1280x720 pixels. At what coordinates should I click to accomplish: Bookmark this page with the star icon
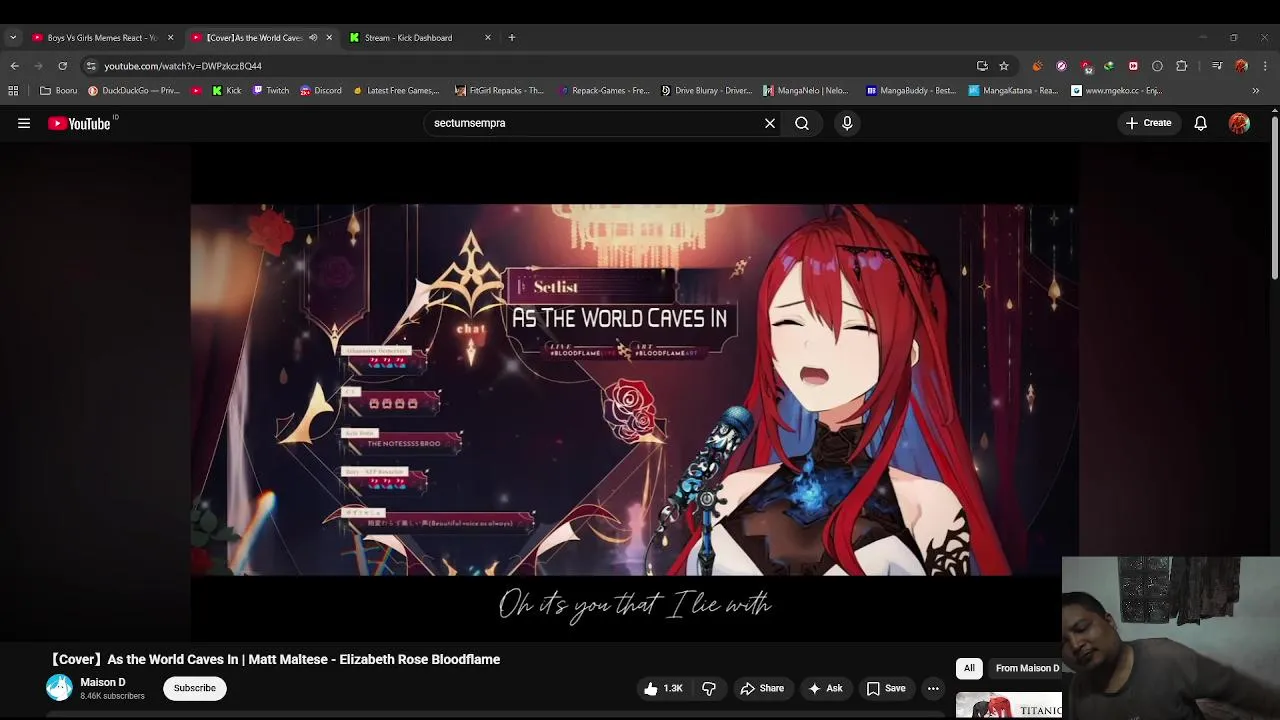click(1004, 66)
